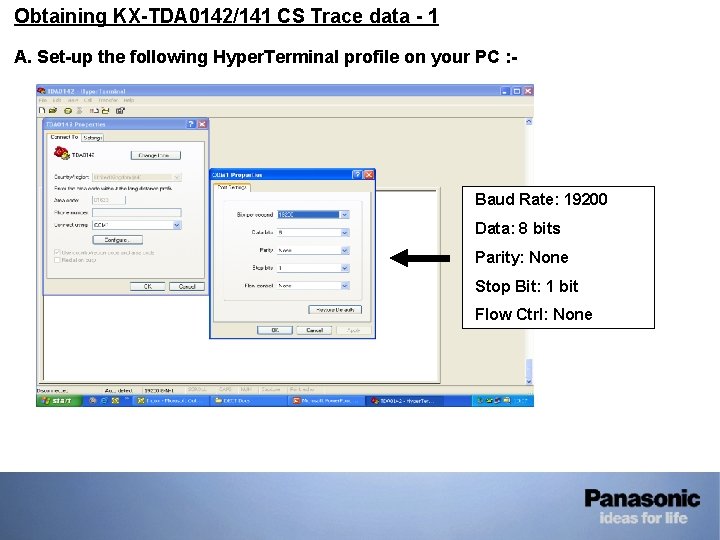The image size is (720, 540).
Task: Click the HyperTerminal taskbar button
Action: coord(404,401)
